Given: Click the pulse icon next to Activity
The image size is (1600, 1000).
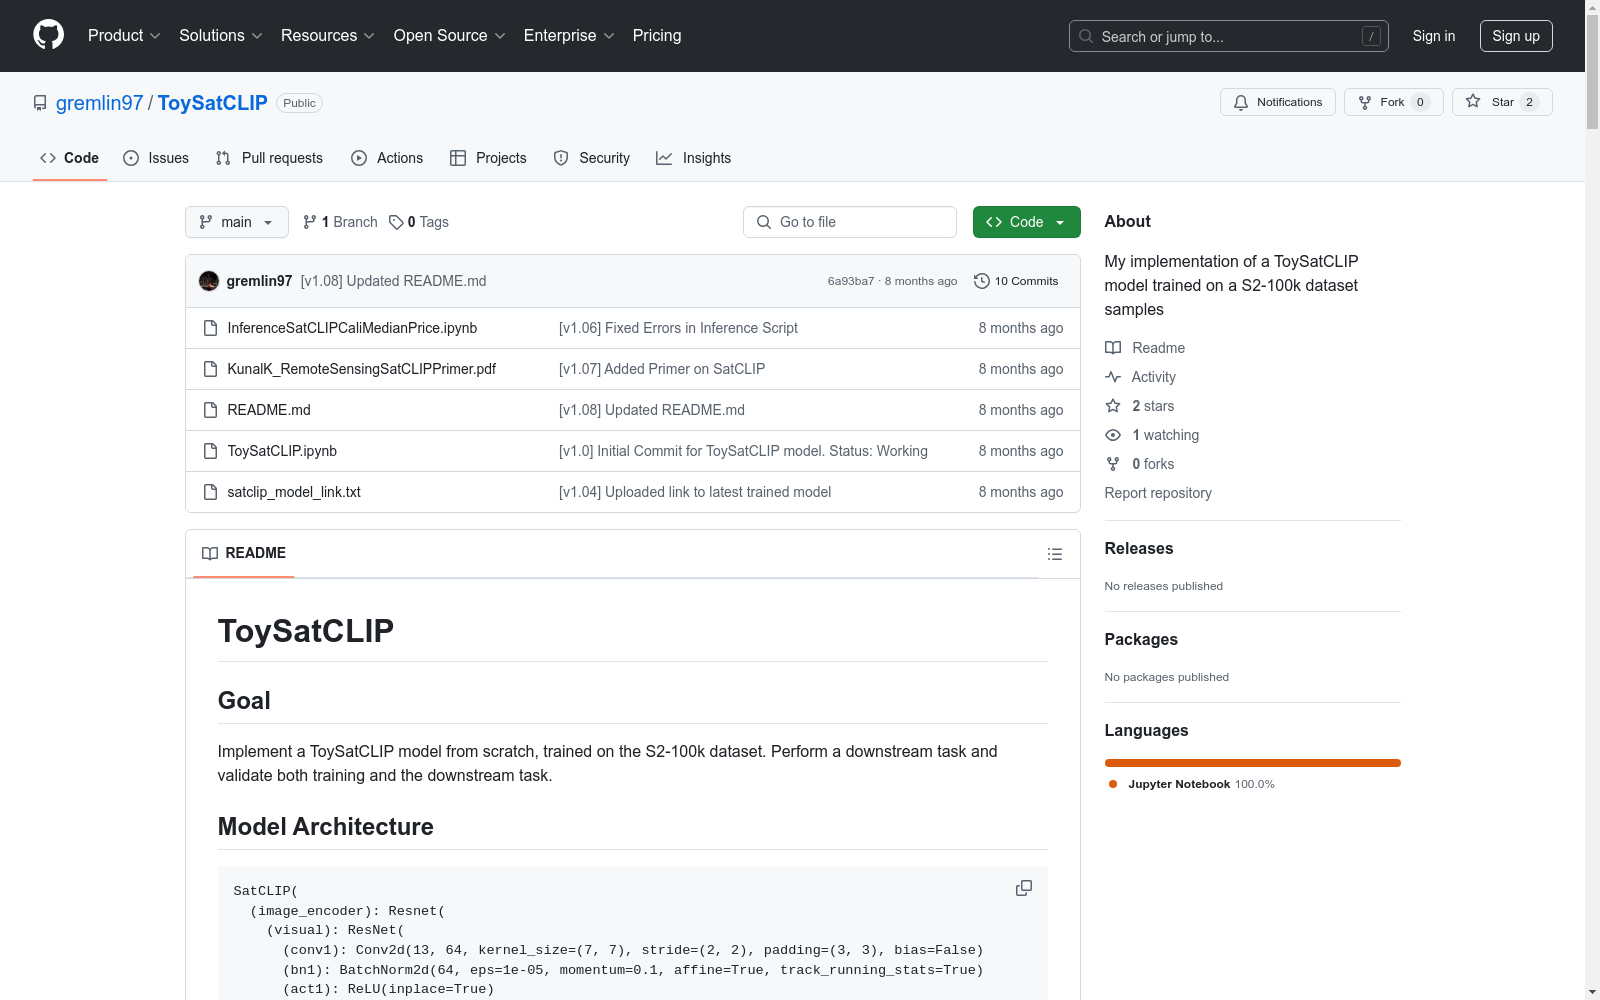Looking at the screenshot, I should click(x=1113, y=377).
